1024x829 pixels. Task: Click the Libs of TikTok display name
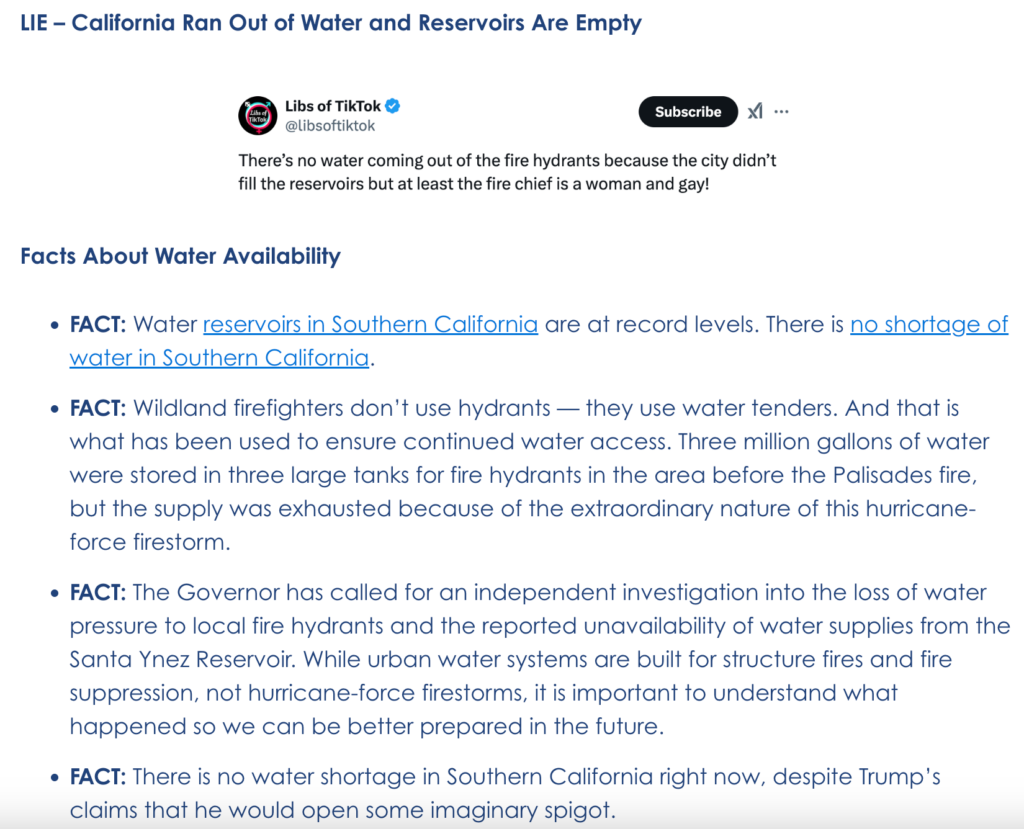(x=332, y=106)
